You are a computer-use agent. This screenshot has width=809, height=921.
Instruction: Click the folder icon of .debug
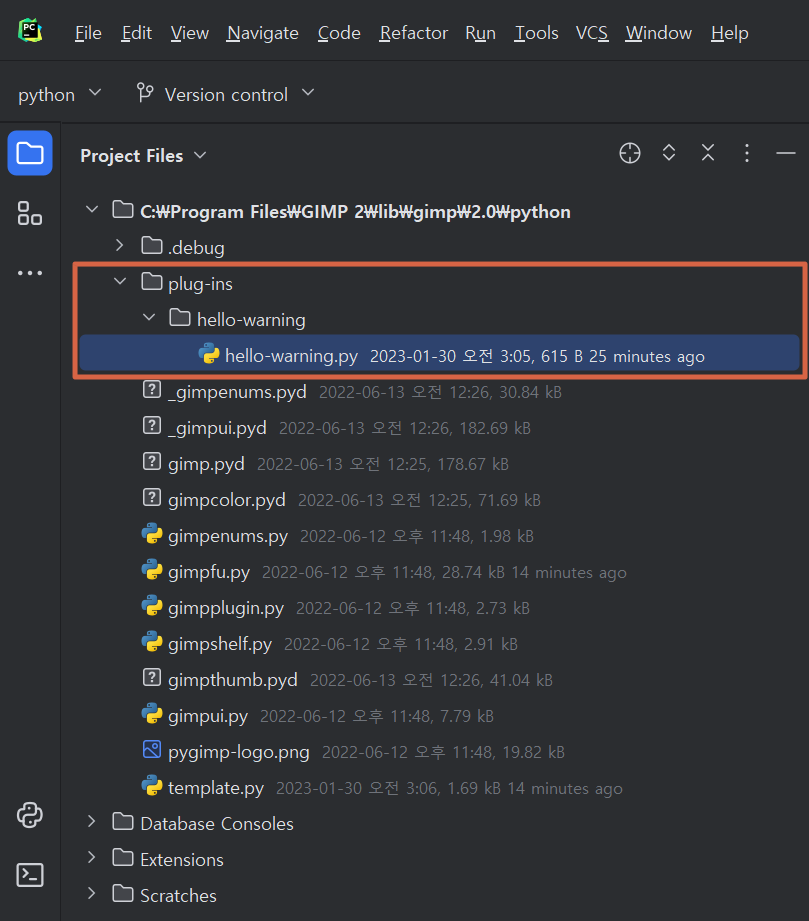(152, 246)
